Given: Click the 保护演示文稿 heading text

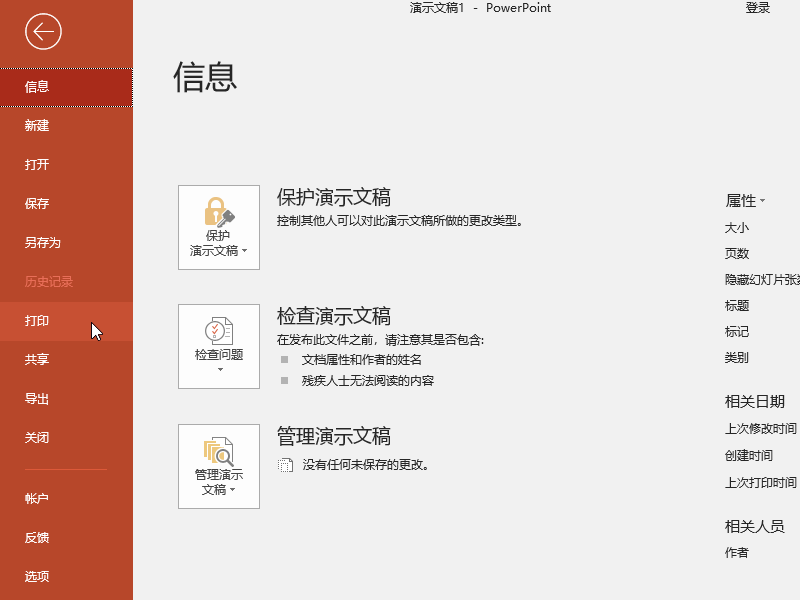Looking at the screenshot, I should pos(334,197).
